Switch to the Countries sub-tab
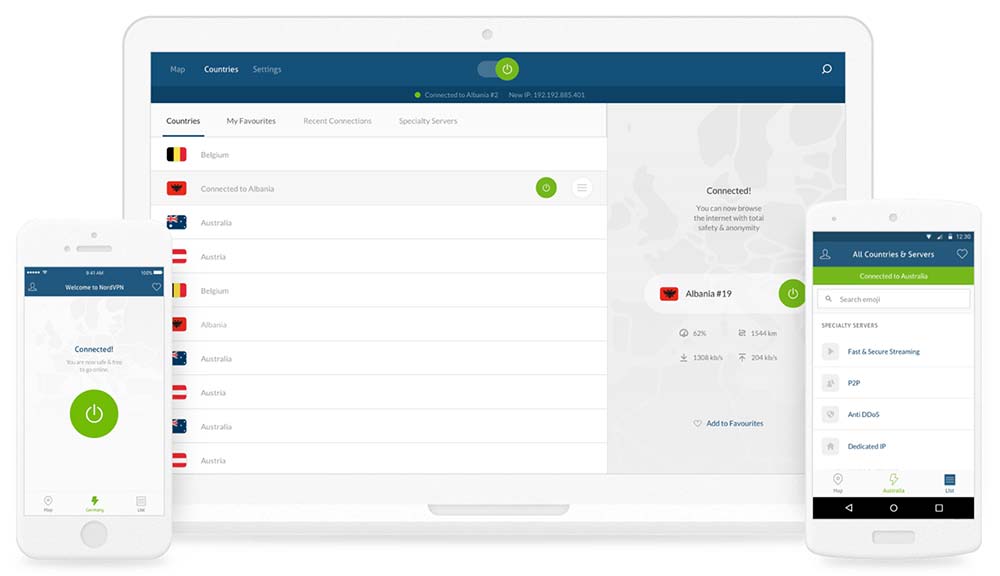 pyautogui.click(x=183, y=121)
